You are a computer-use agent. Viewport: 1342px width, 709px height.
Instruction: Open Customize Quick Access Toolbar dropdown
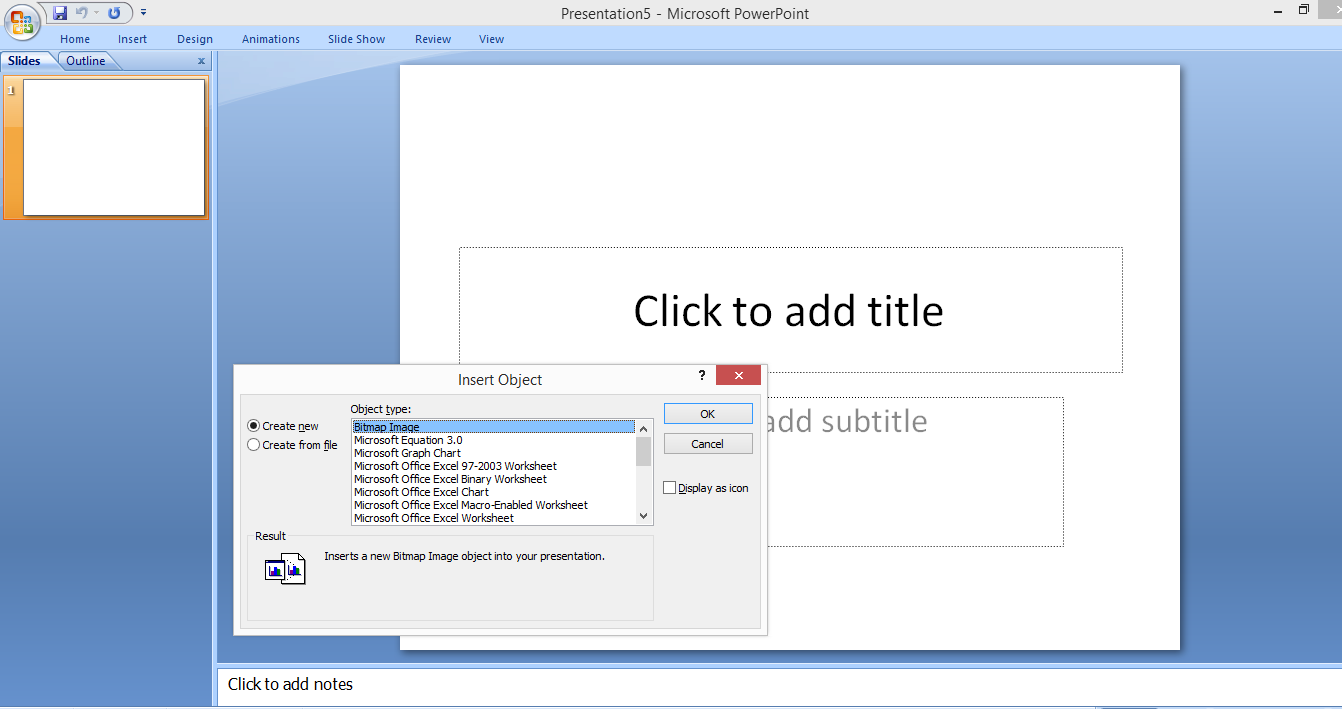coord(144,13)
